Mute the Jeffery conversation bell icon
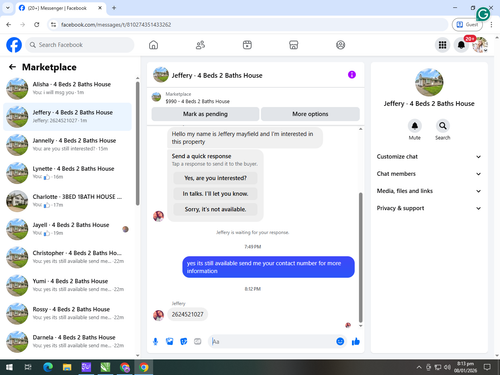Screen dimensions: 500x375 [x=415, y=126]
